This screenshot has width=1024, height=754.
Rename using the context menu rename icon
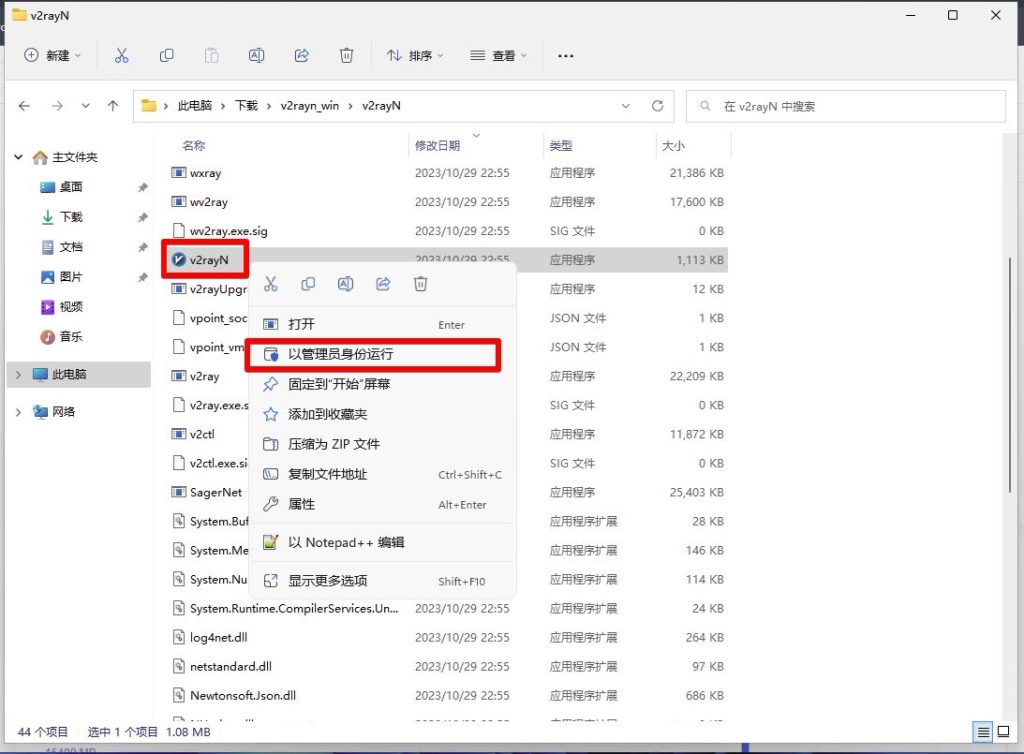345,284
